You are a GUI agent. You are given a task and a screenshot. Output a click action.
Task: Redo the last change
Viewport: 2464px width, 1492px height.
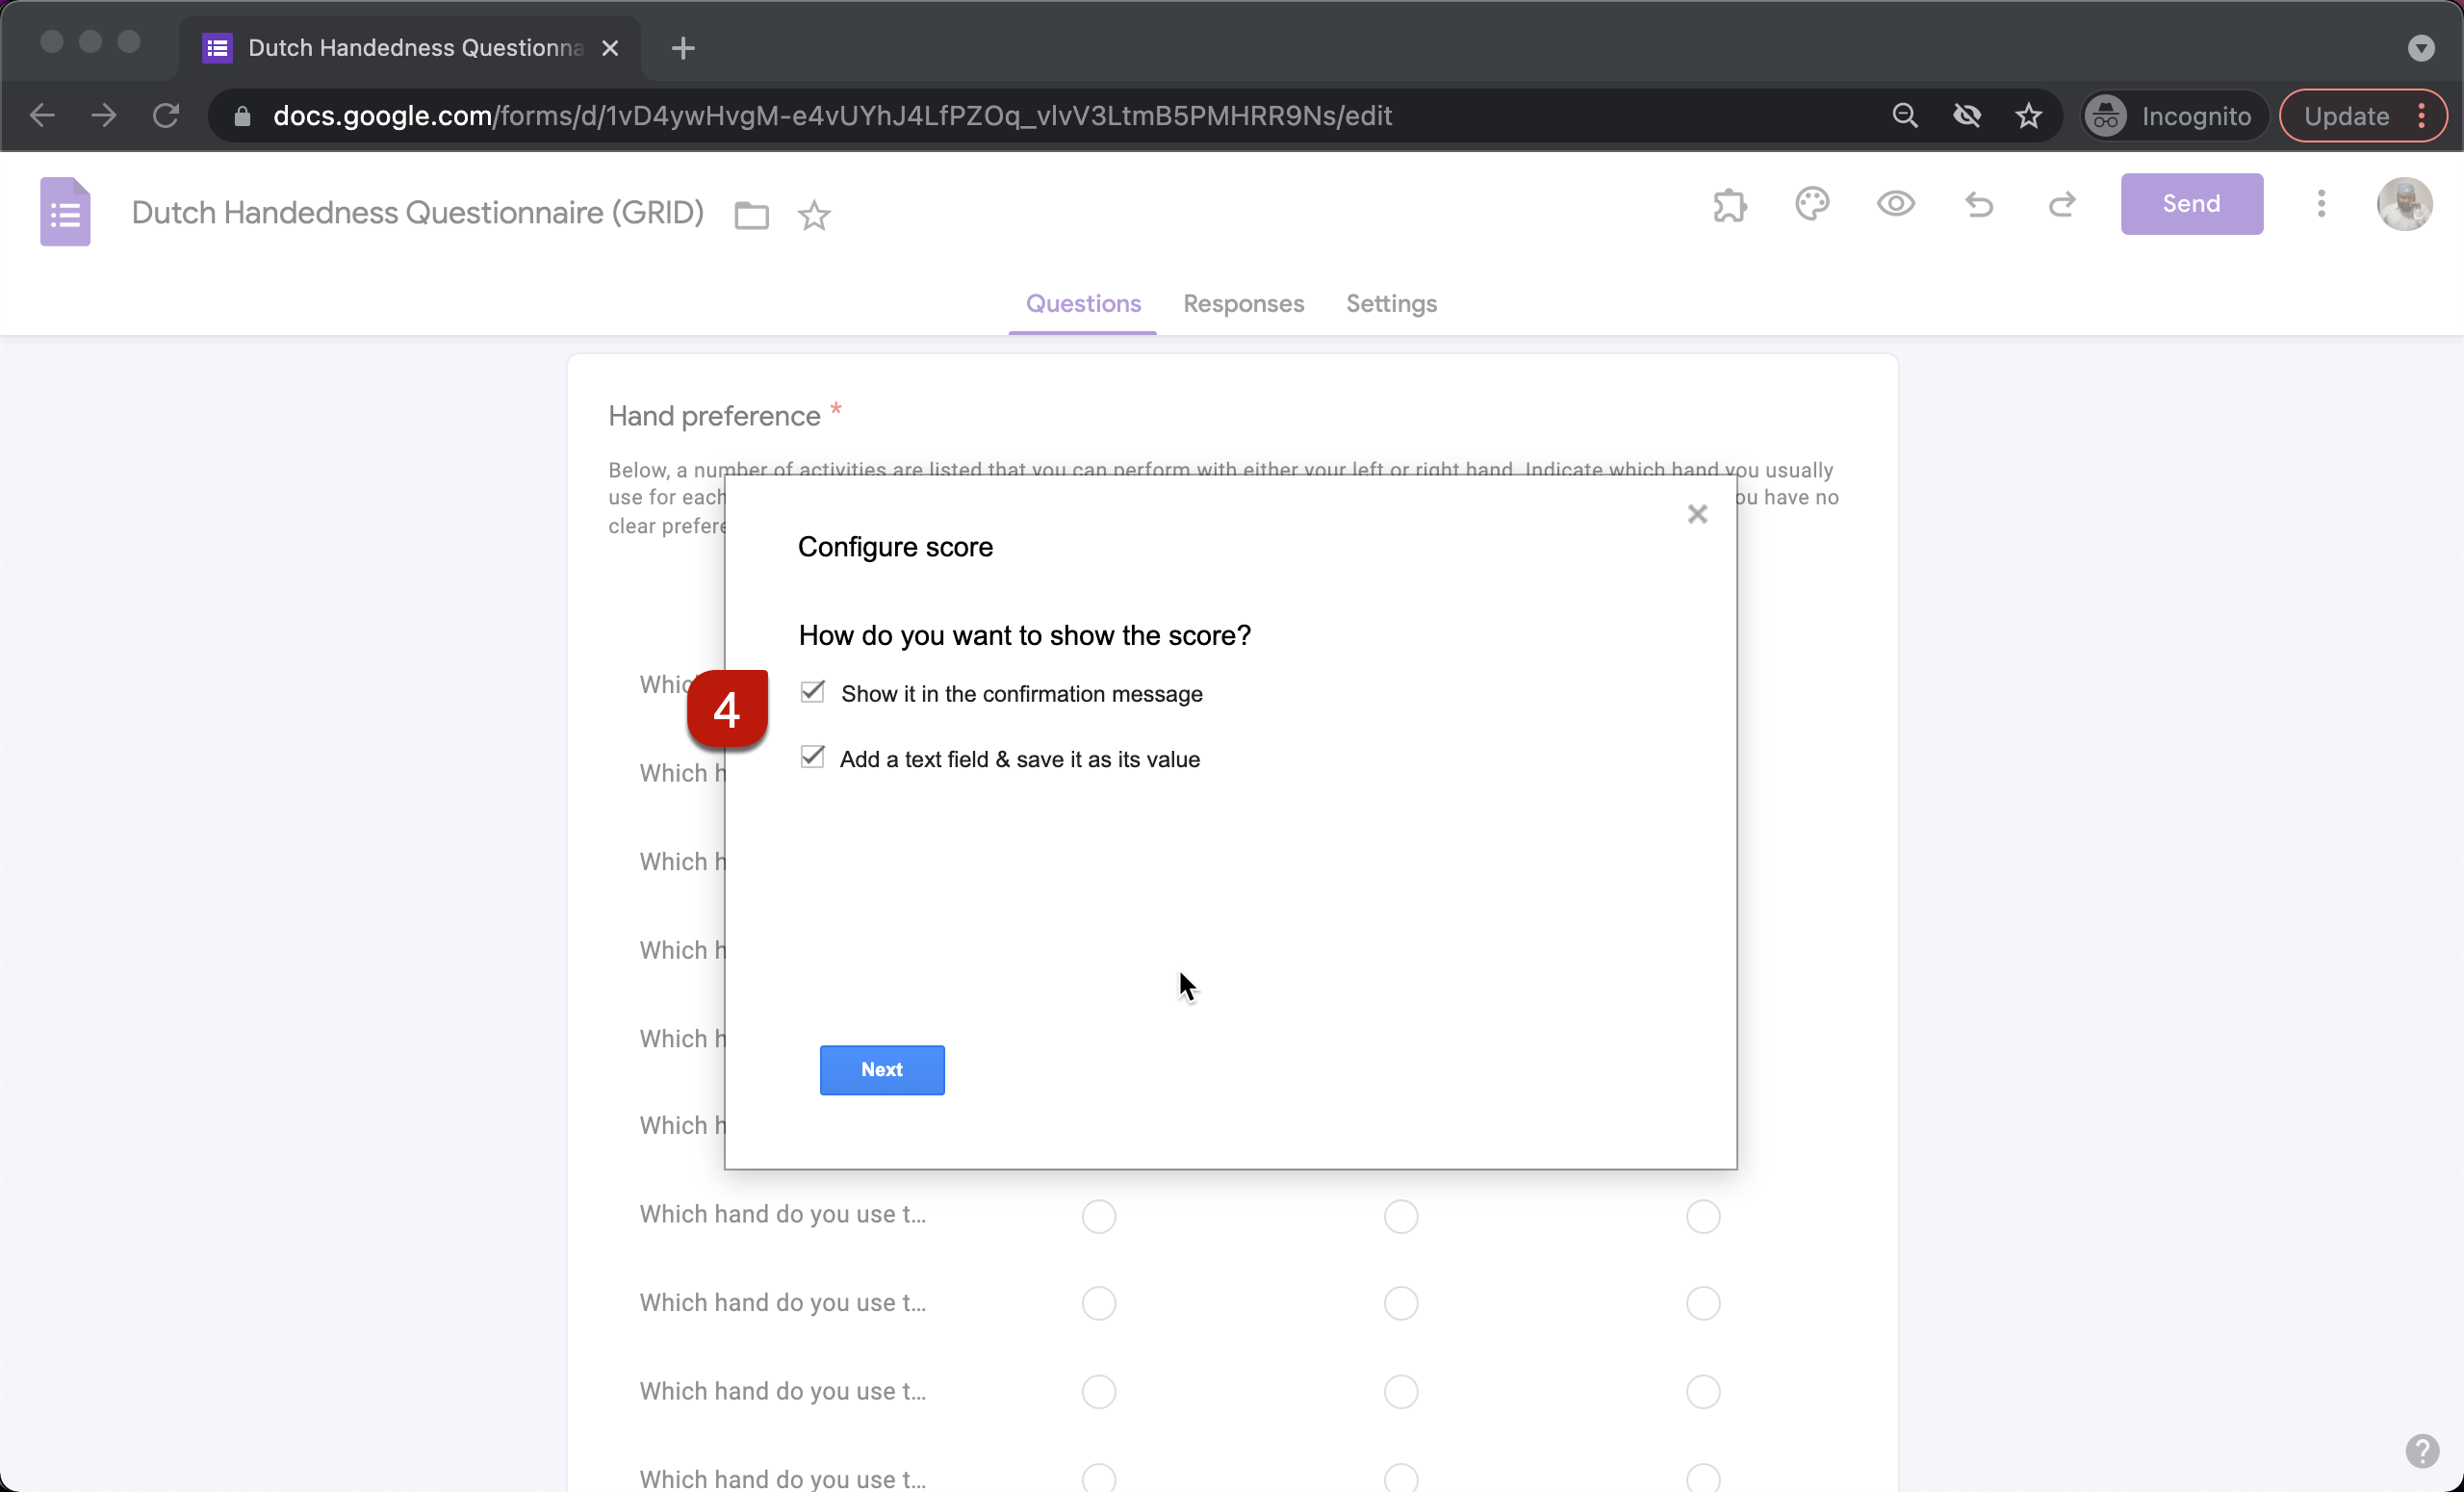[2062, 205]
